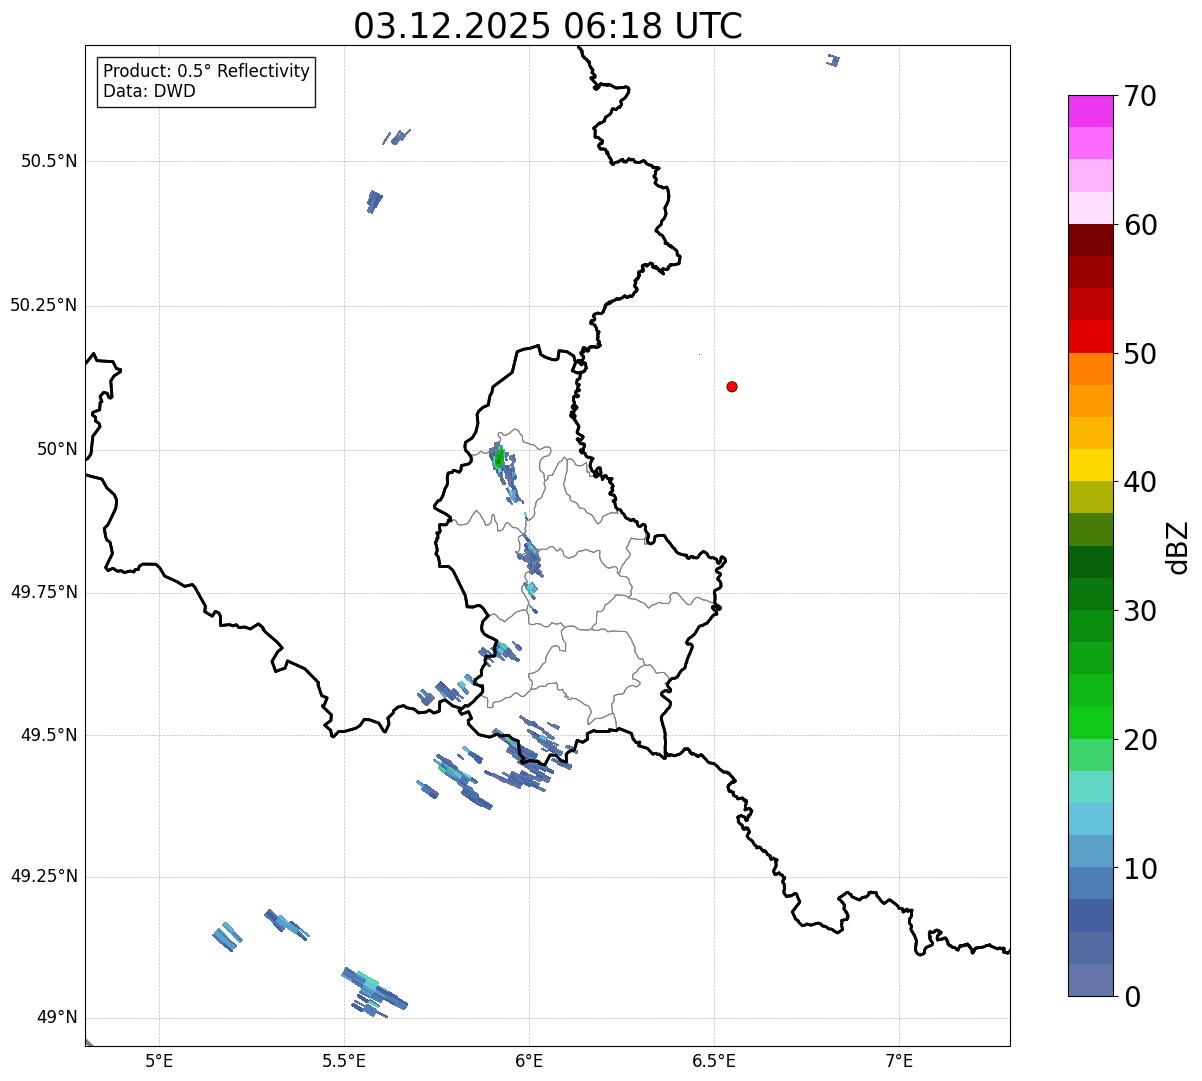This screenshot has width=1202, height=1081.
Task: Click the dark maroon band below 60 dBZ
Action: [x=1091, y=240]
